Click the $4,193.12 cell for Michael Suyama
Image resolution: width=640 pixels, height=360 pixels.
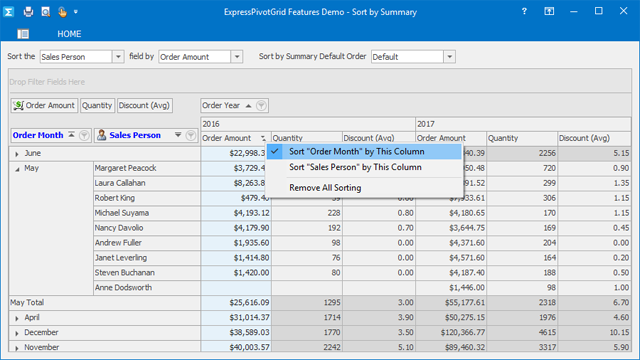click(236, 213)
